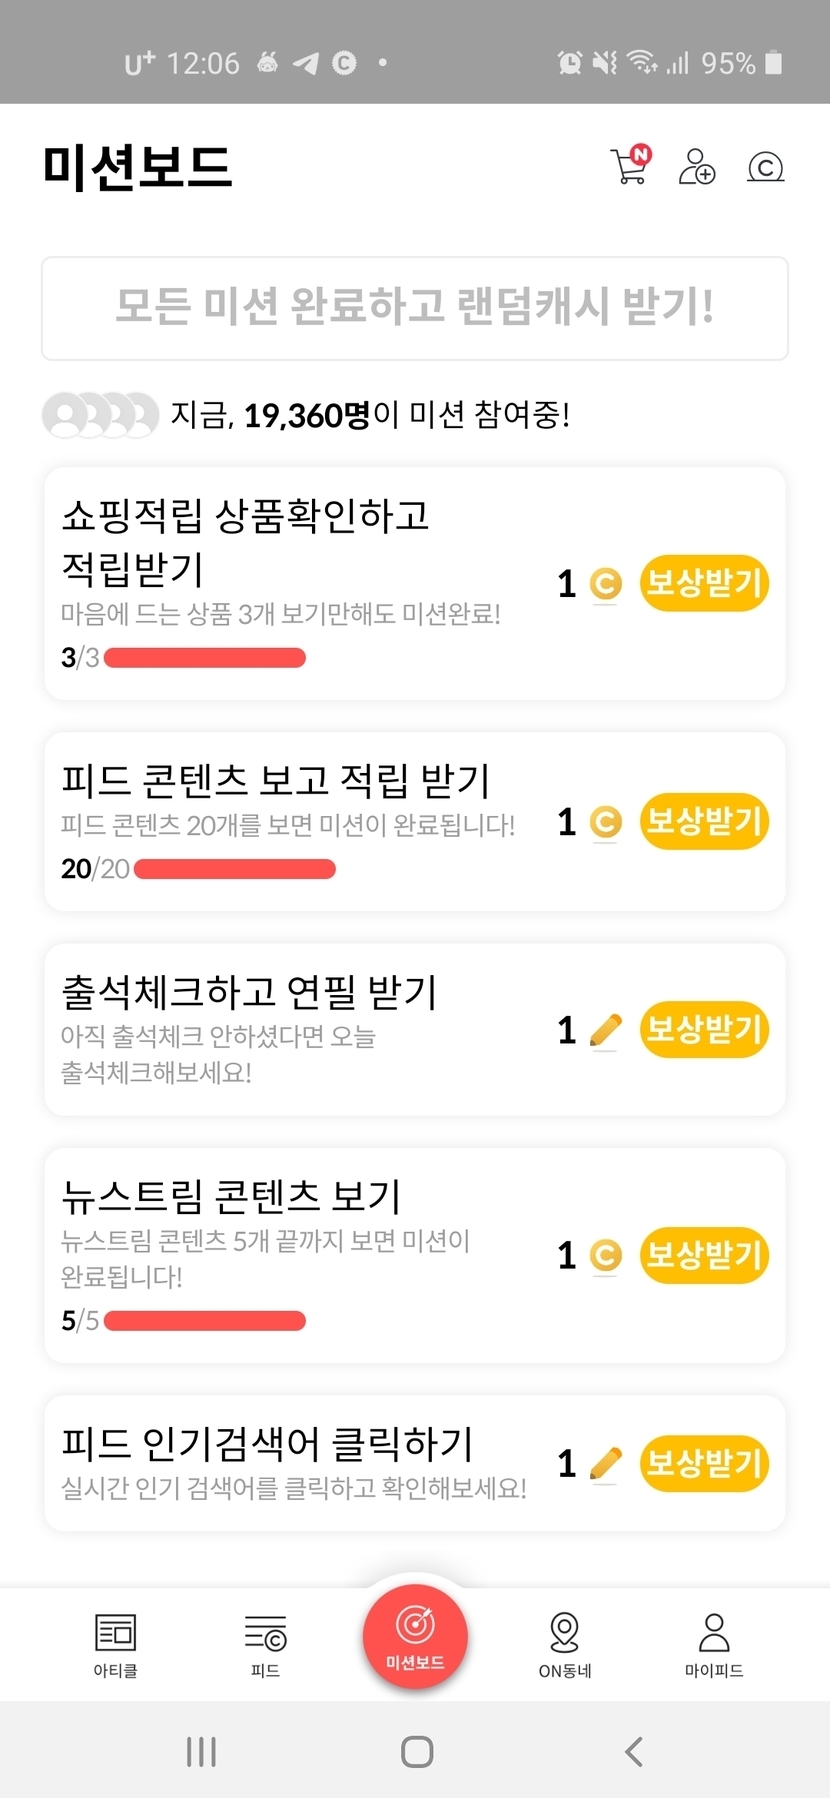Tap the participants avatar group
The height and width of the screenshot is (1798, 830).
100,415
